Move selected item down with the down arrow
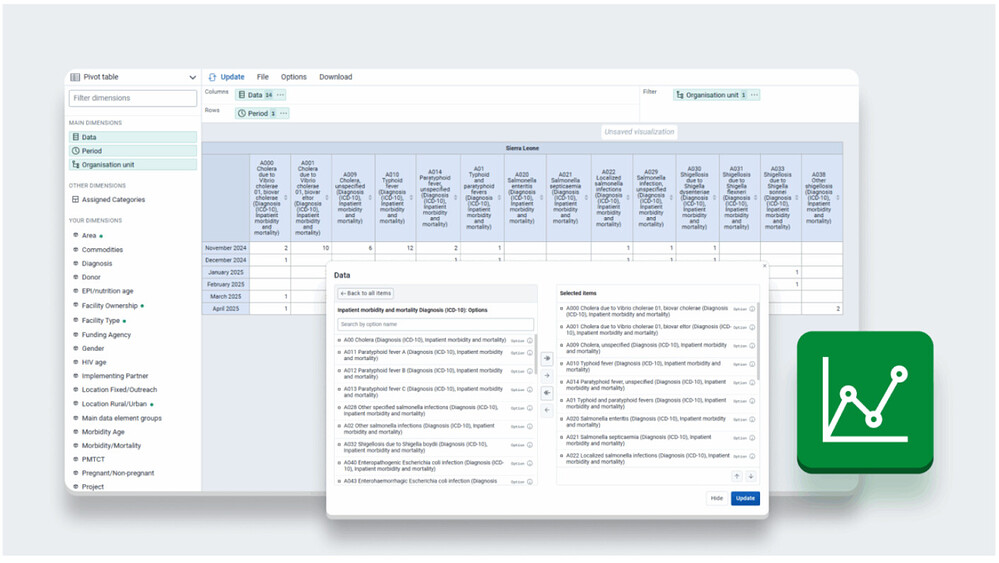The image size is (999, 563). [x=750, y=477]
